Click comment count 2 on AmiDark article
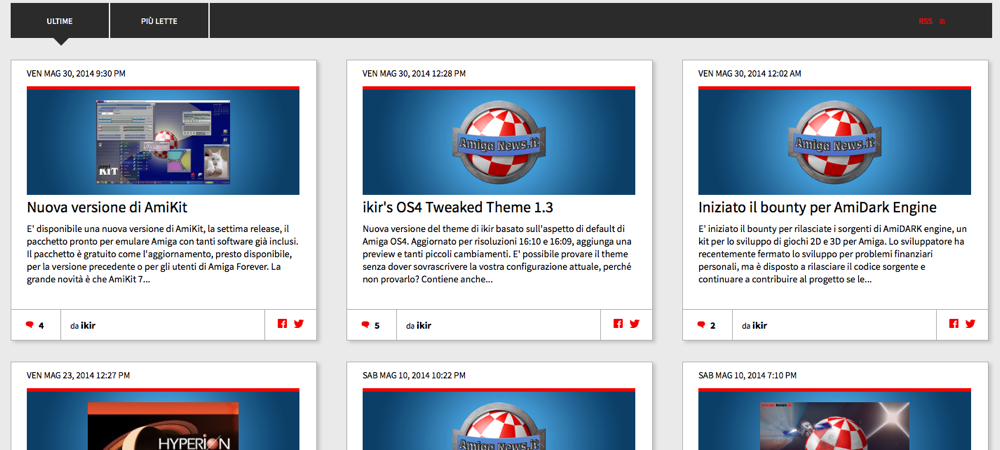Image resolution: width=1000 pixels, height=450 pixels. (x=712, y=326)
